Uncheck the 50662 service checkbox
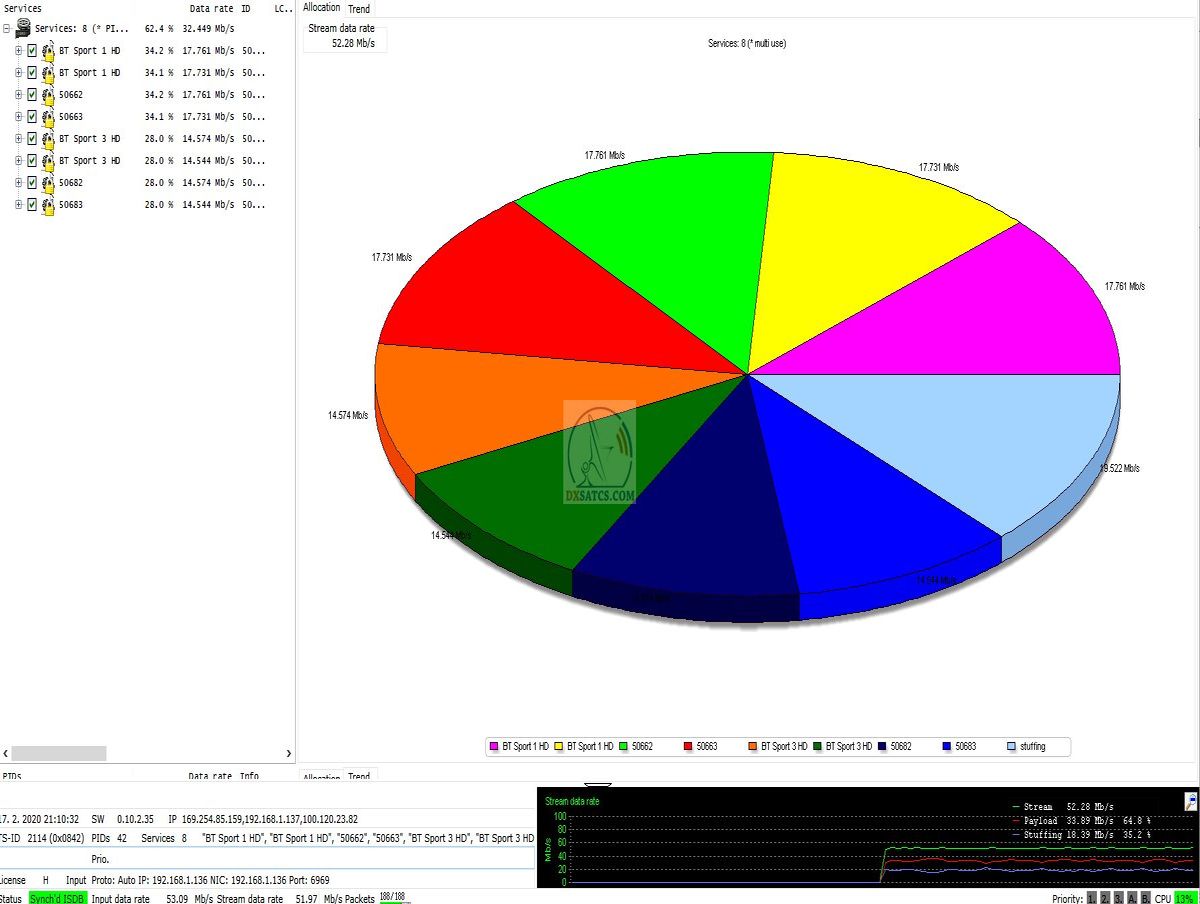 [32, 95]
